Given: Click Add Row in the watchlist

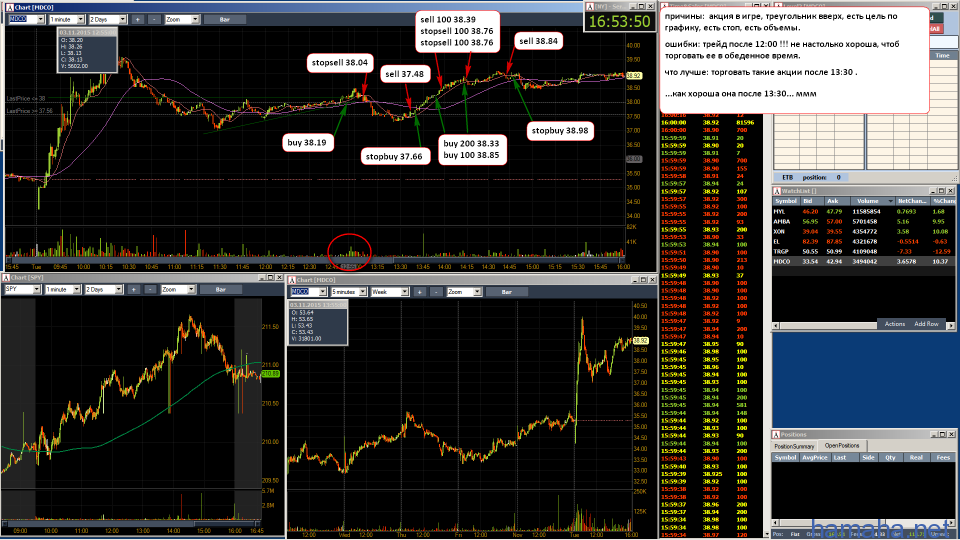Looking at the screenshot, I should (926, 324).
